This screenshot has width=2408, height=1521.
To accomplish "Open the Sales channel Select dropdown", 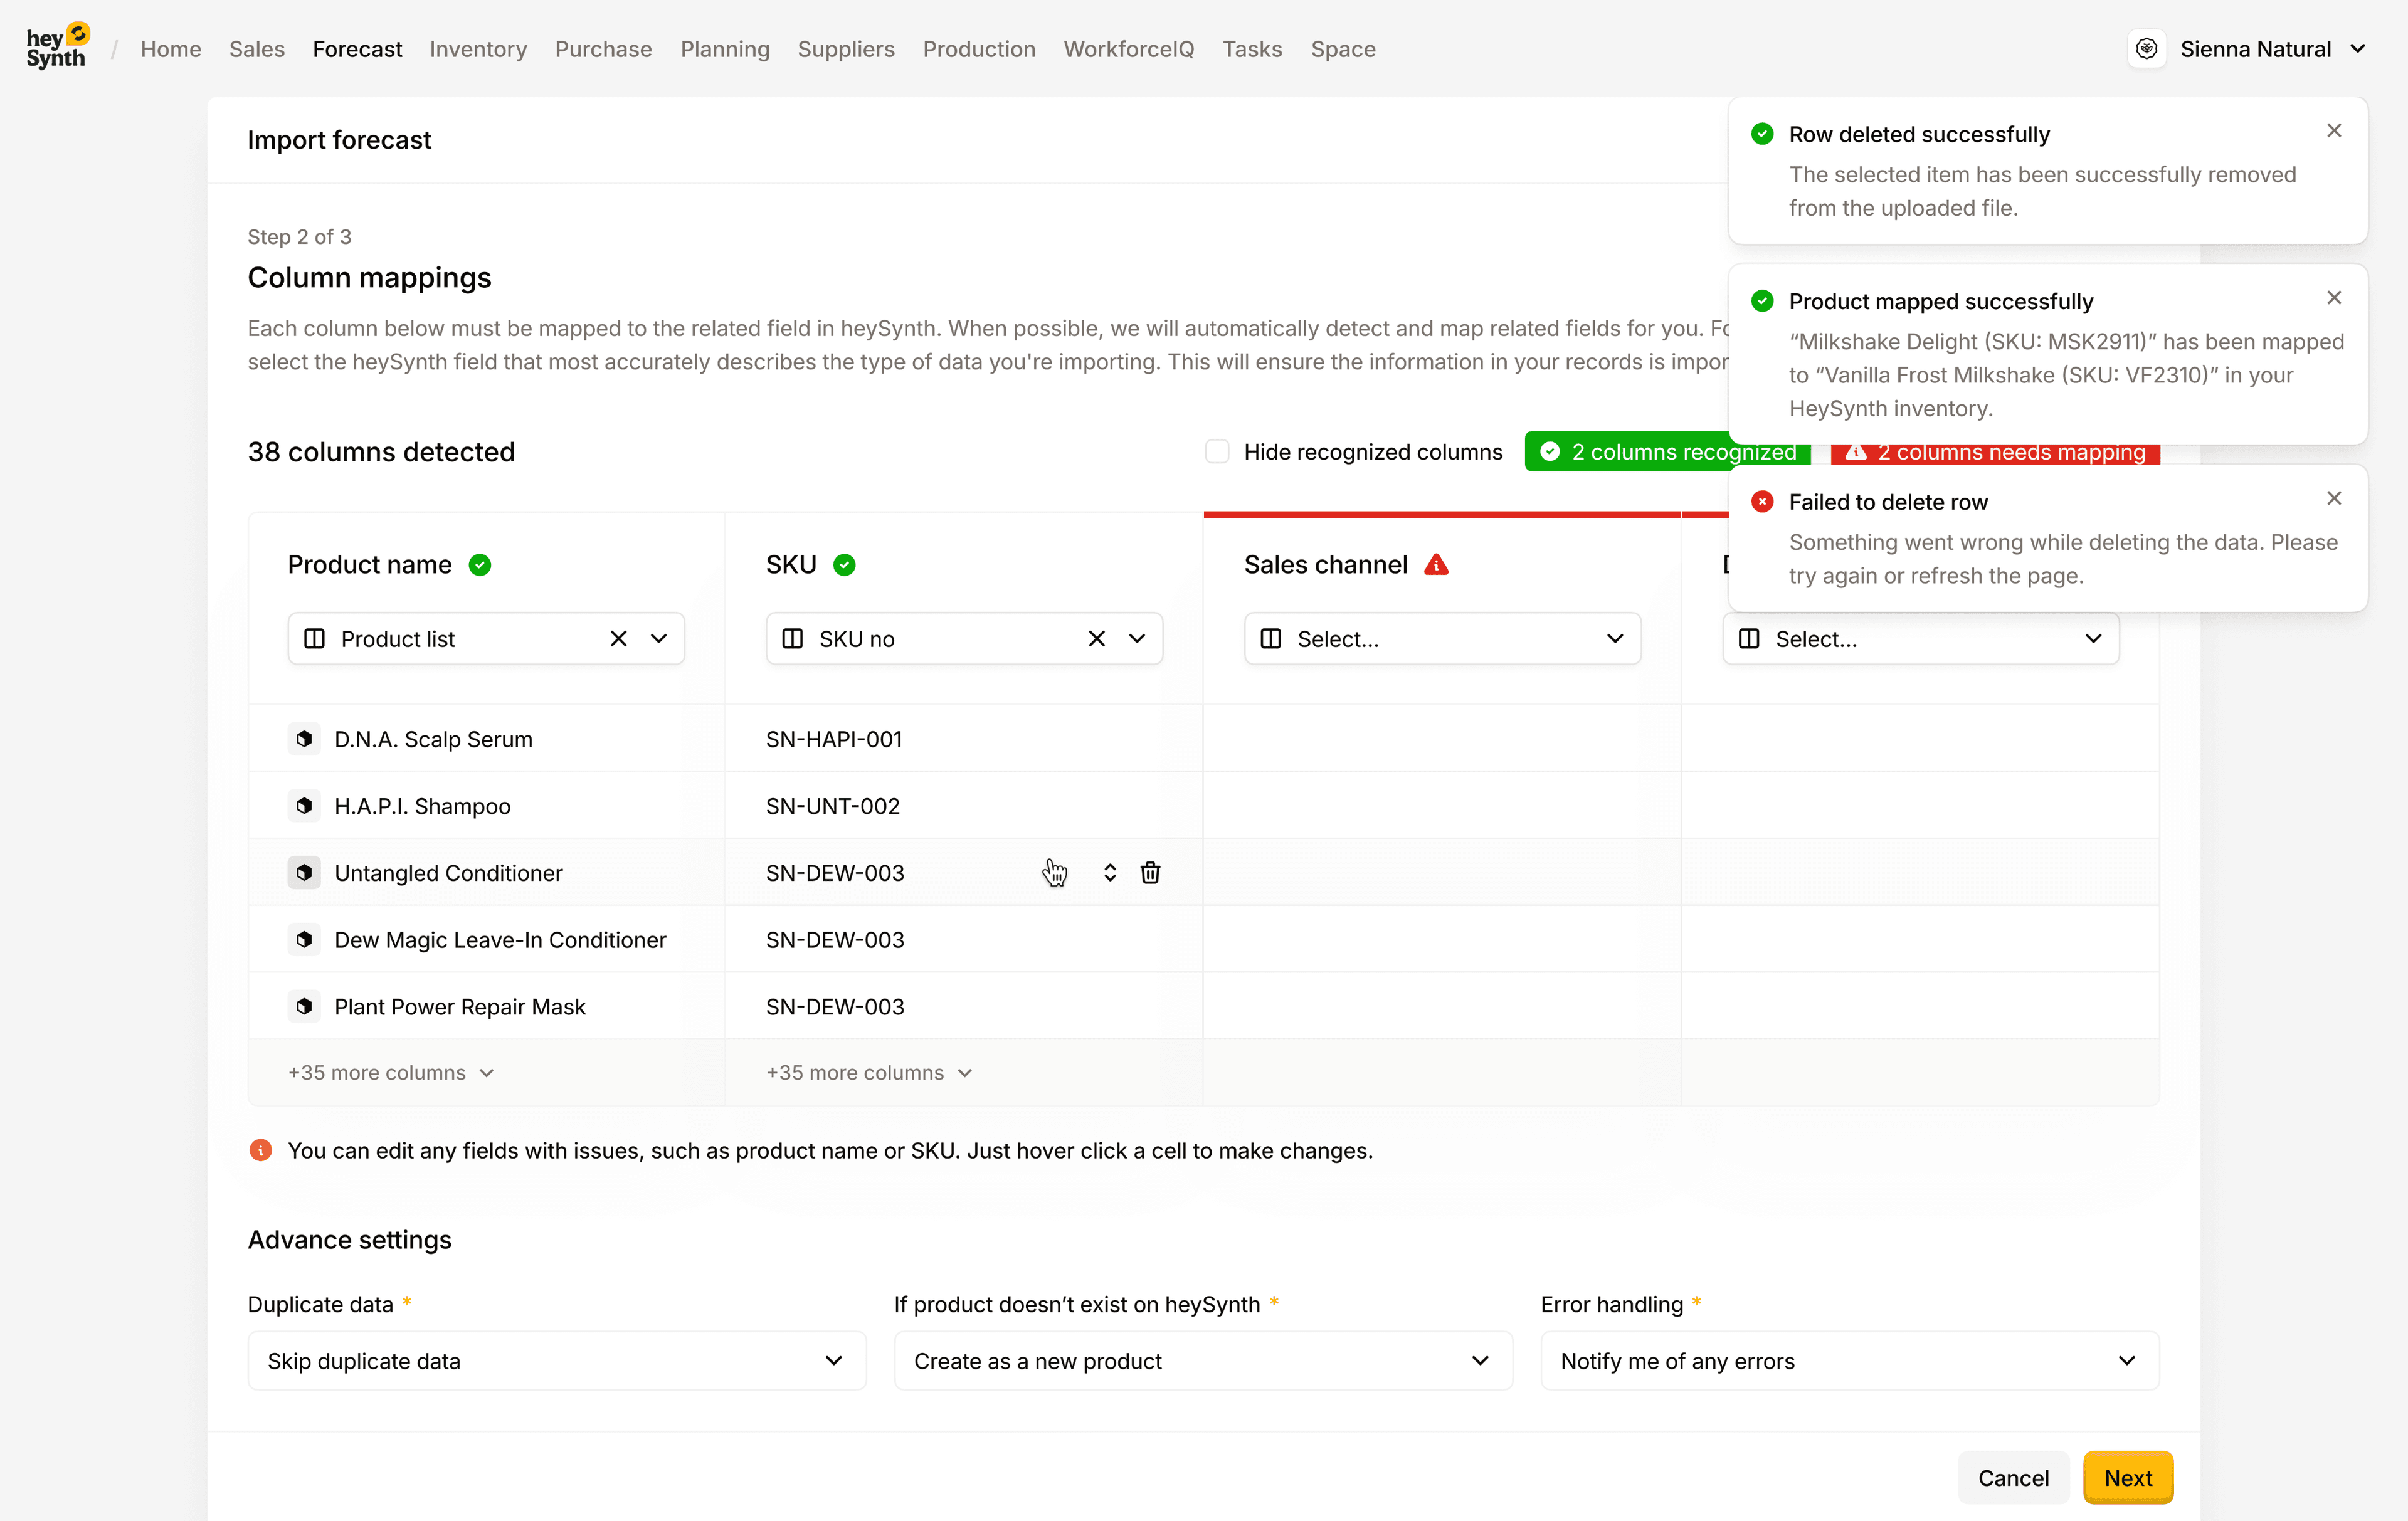I will pyautogui.click(x=1441, y=639).
